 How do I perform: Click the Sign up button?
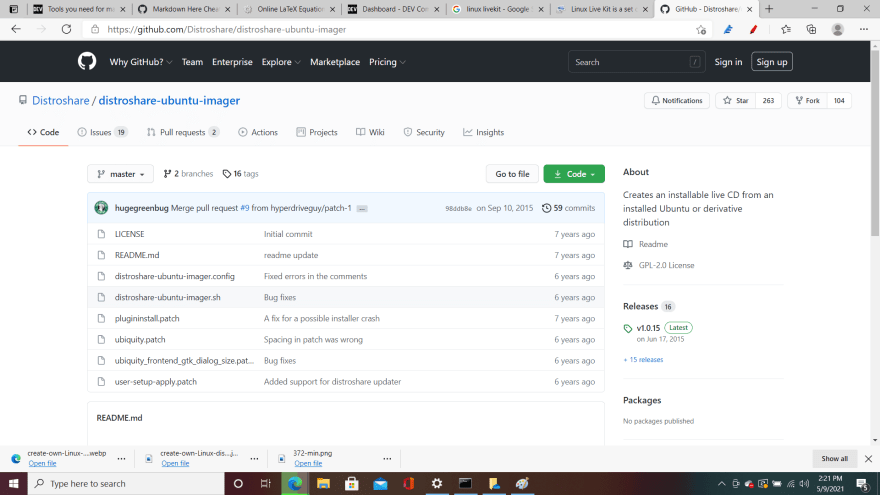[x=772, y=62]
